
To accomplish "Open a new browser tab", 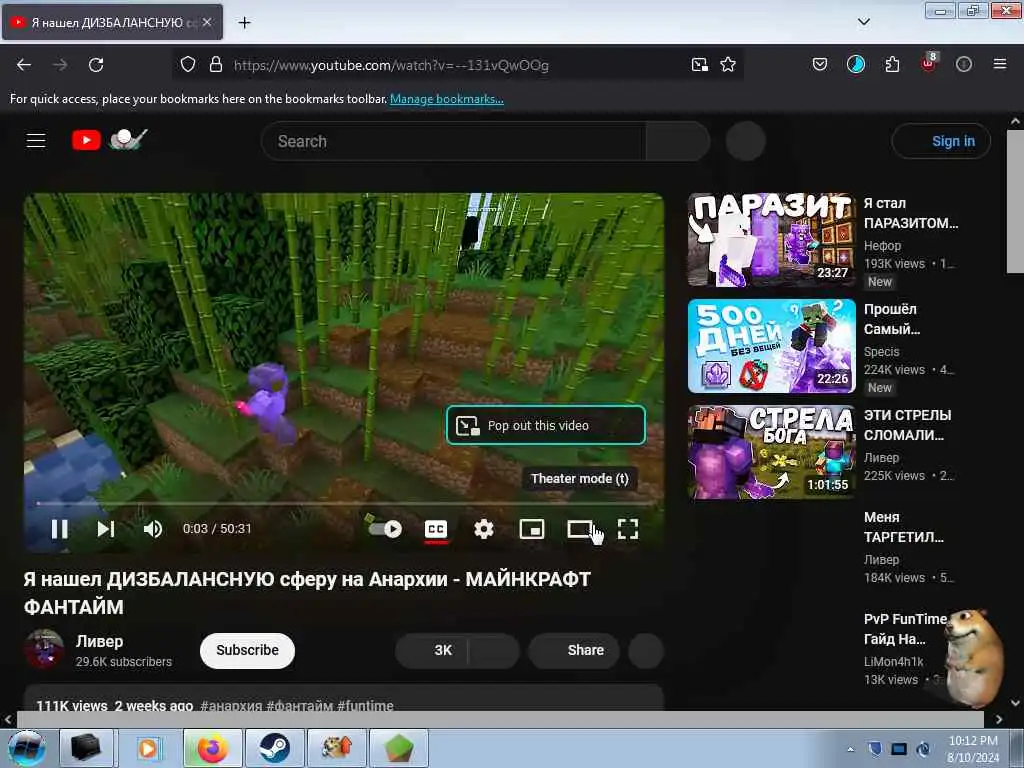I will point(244,23).
